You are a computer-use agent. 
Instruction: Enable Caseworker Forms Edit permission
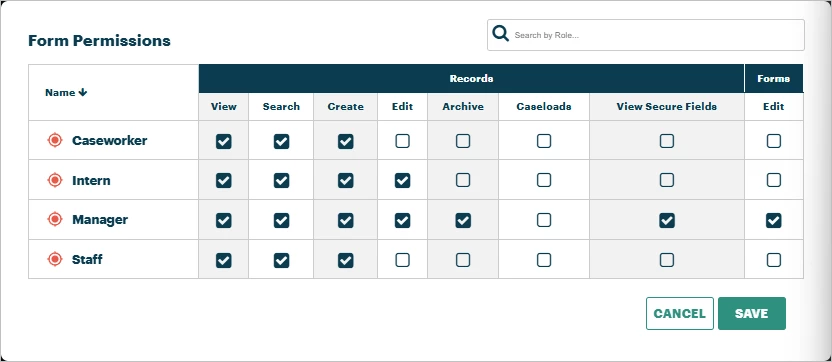(x=774, y=141)
